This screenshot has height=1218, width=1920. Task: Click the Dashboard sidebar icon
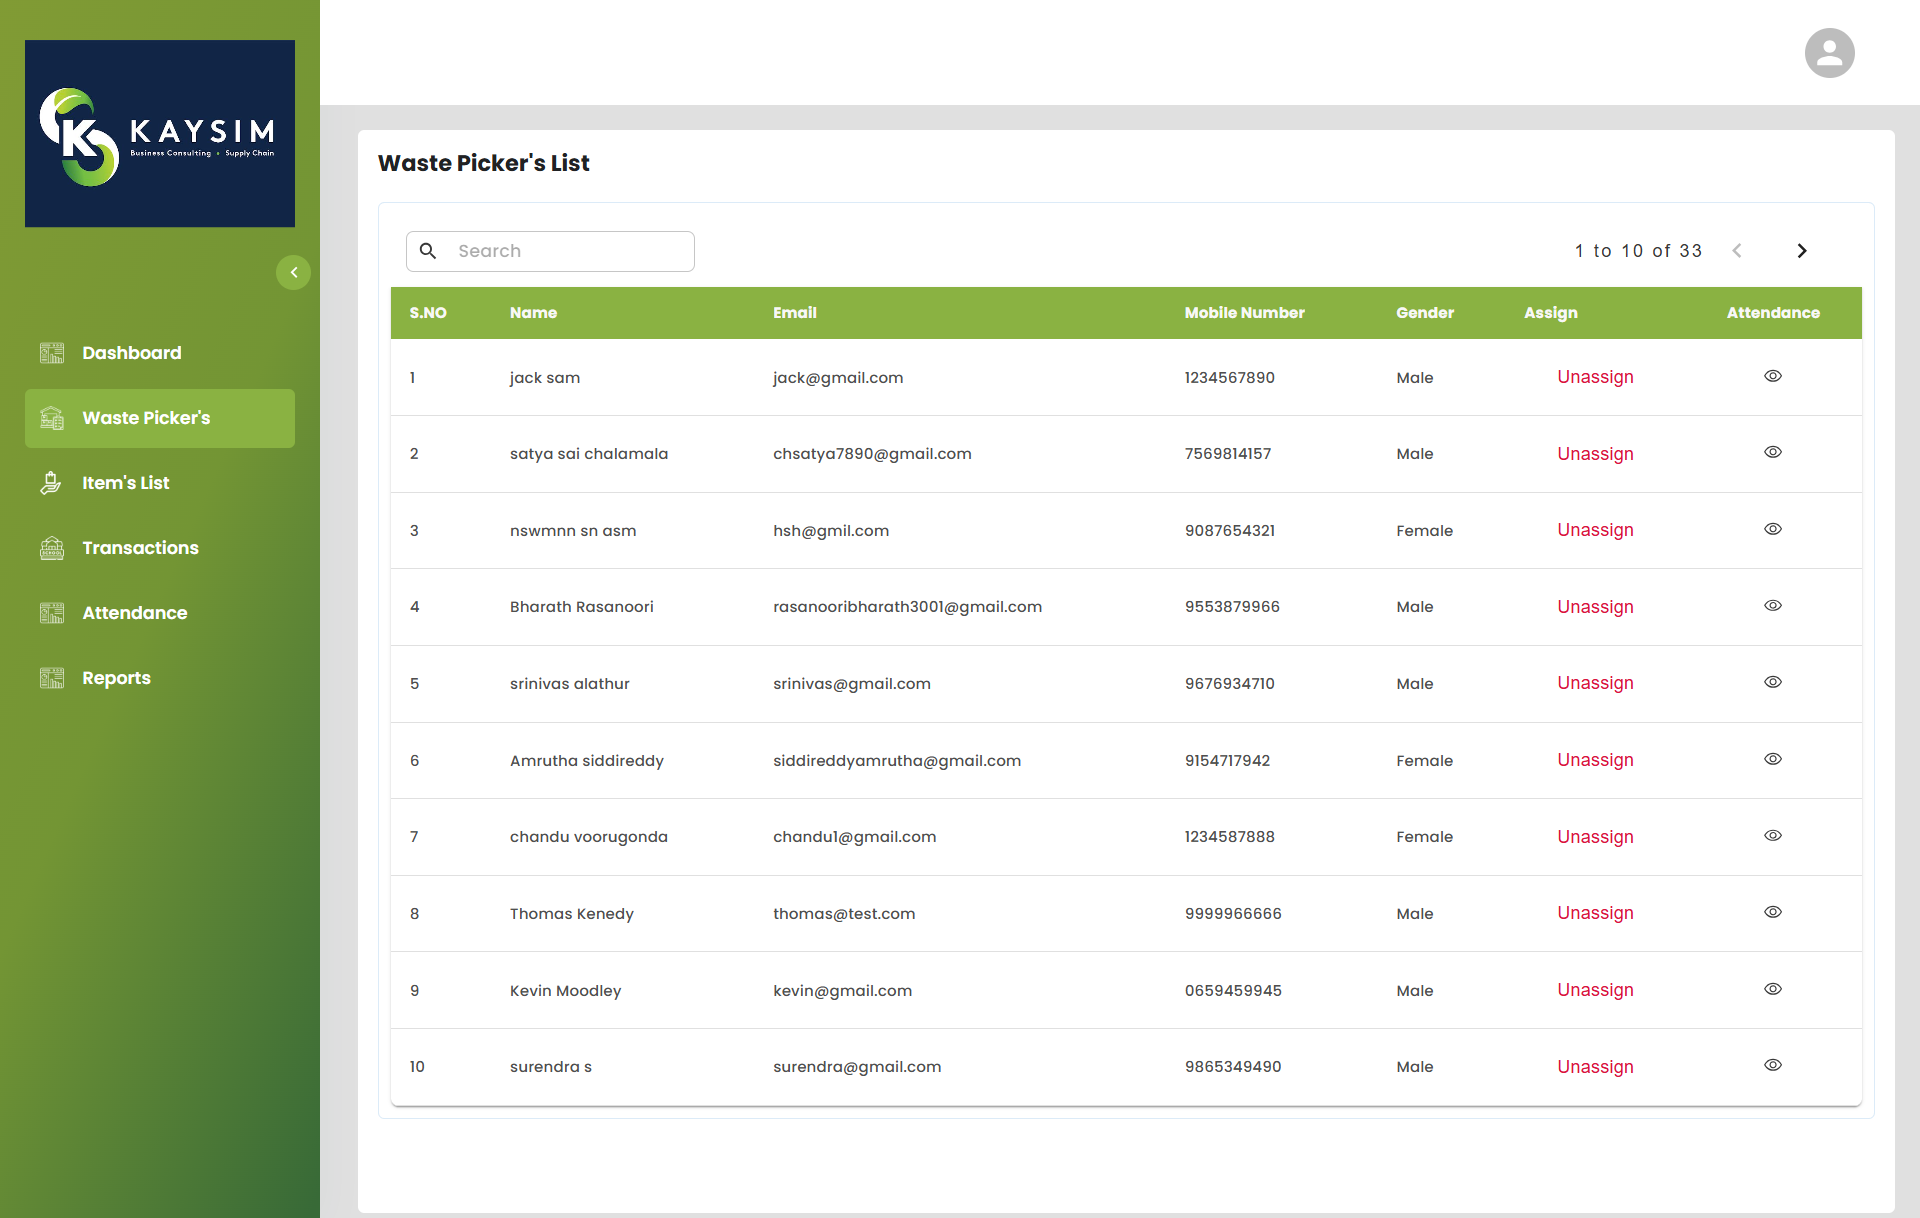tap(52, 353)
